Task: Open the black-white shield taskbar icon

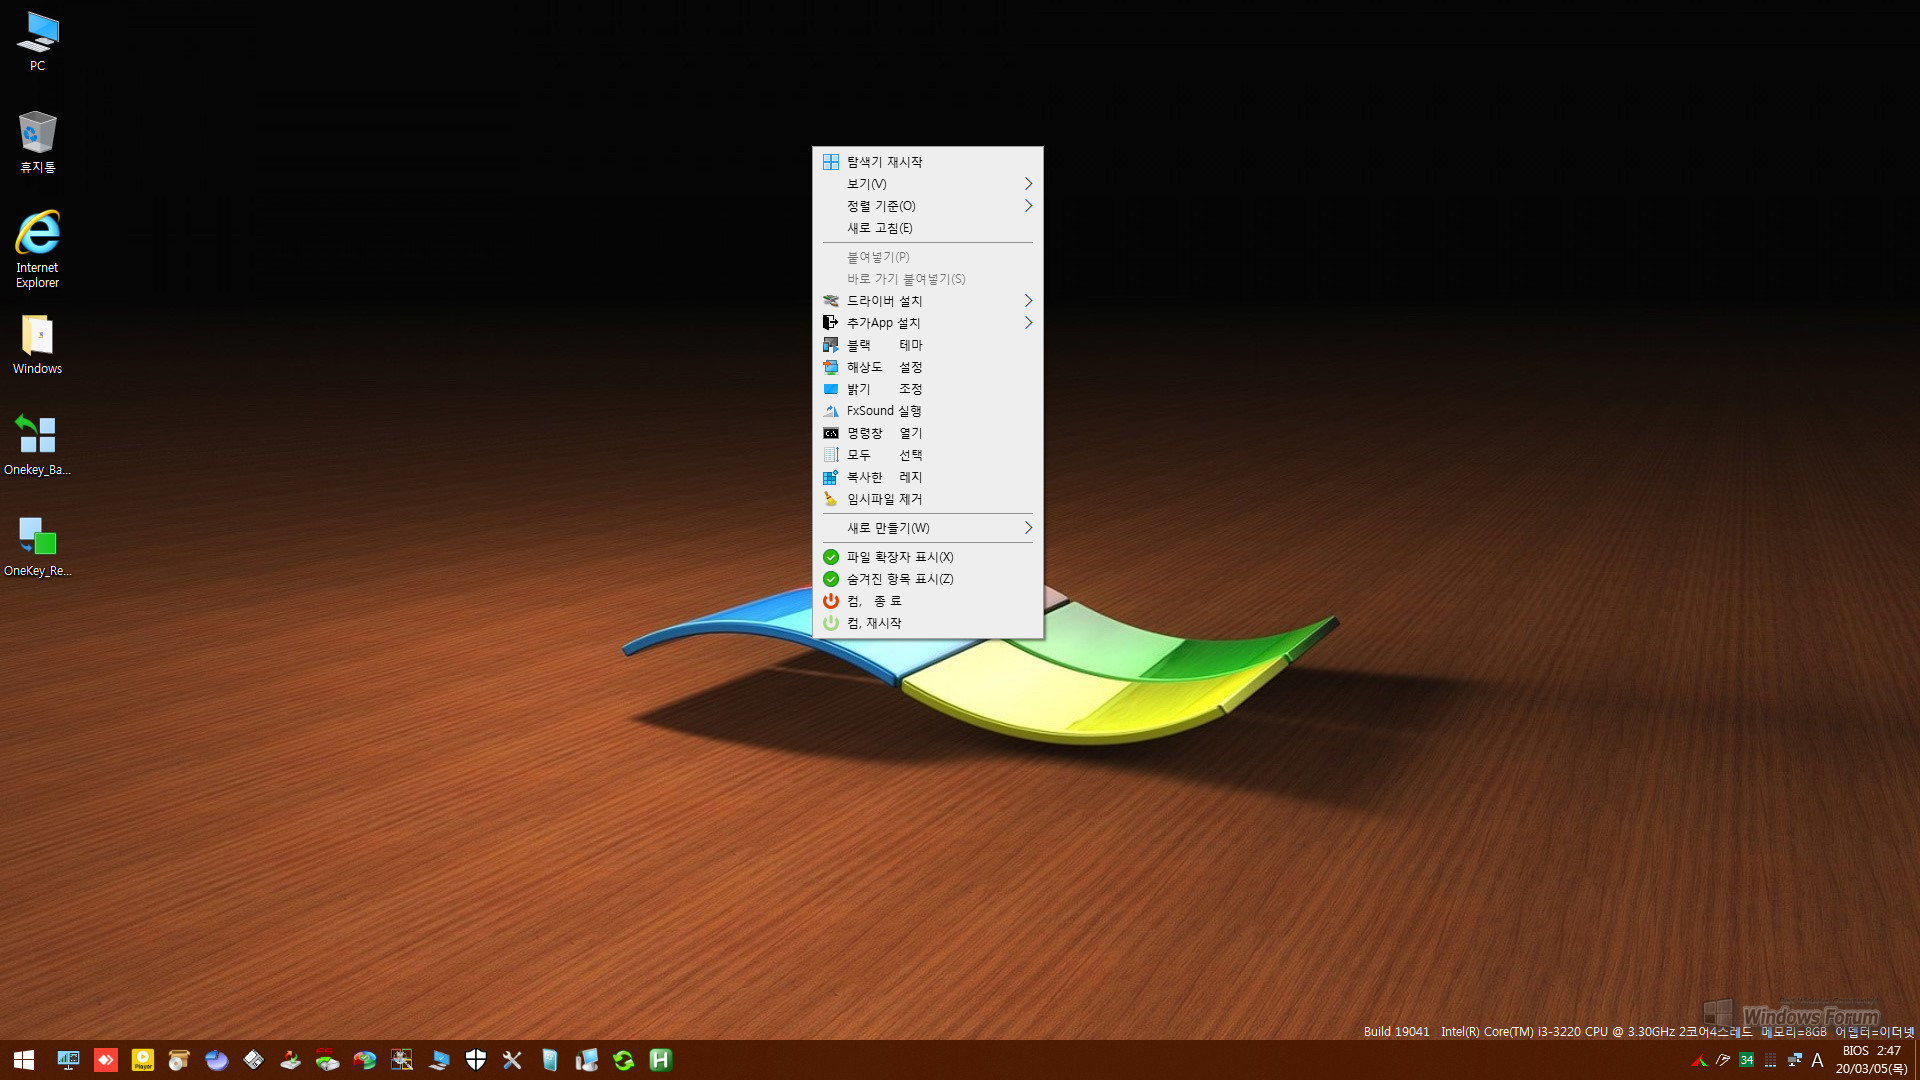Action: [x=476, y=1060]
